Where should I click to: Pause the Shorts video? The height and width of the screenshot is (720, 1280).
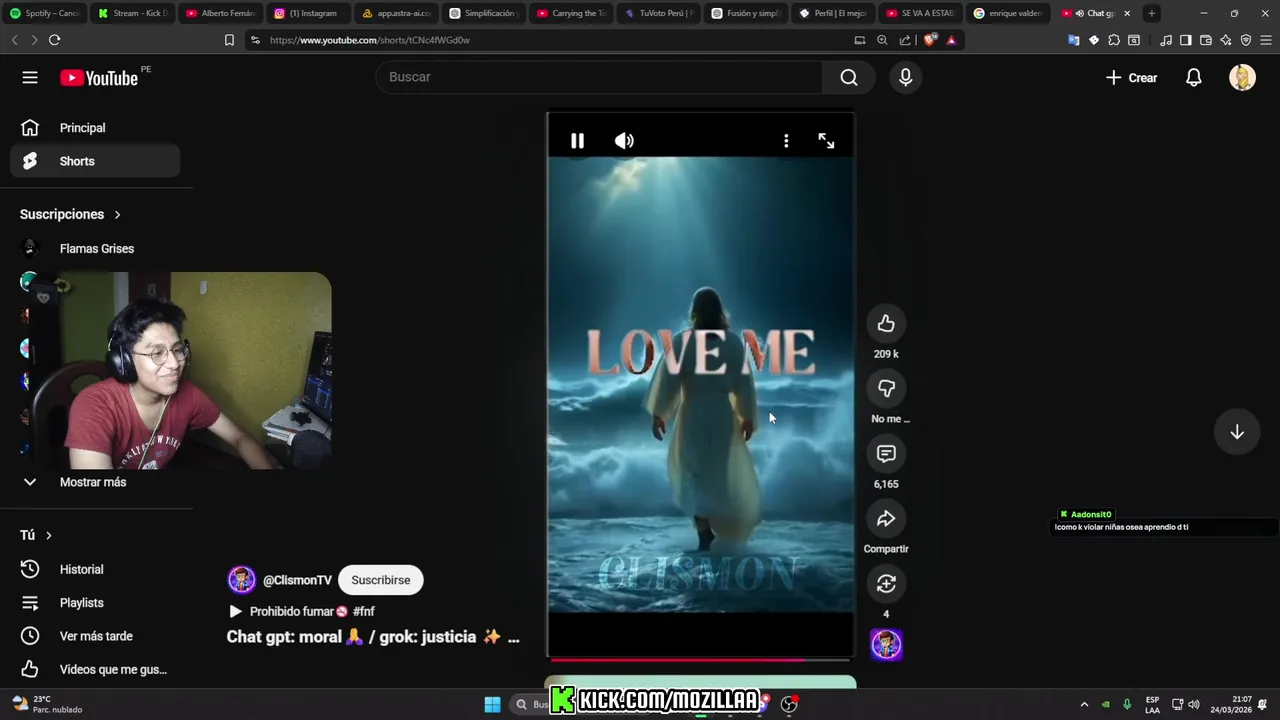click(577, 141)
